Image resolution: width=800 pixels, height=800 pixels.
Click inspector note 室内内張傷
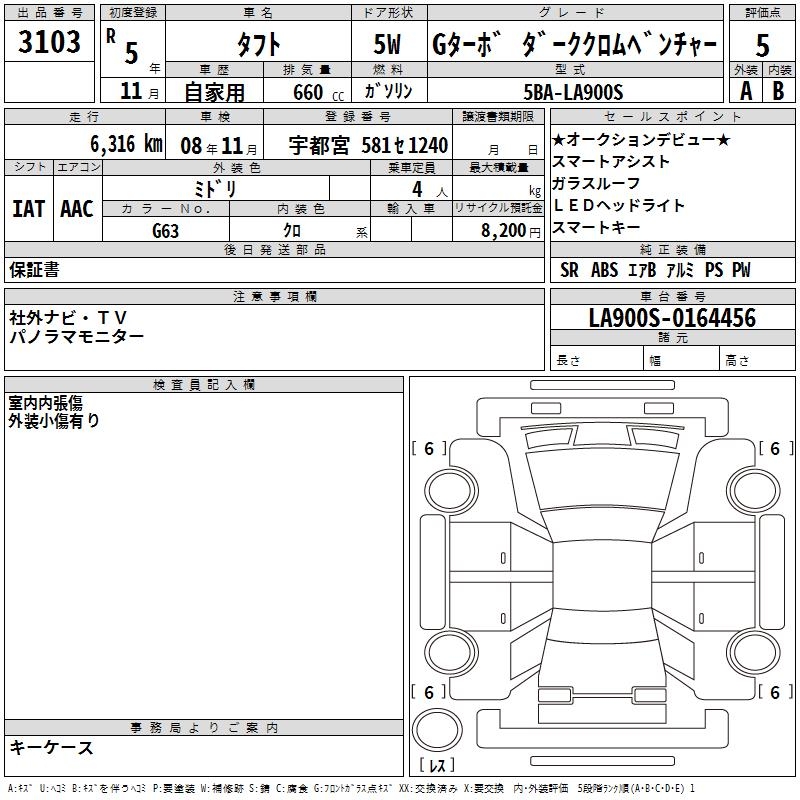pos(45,403)
